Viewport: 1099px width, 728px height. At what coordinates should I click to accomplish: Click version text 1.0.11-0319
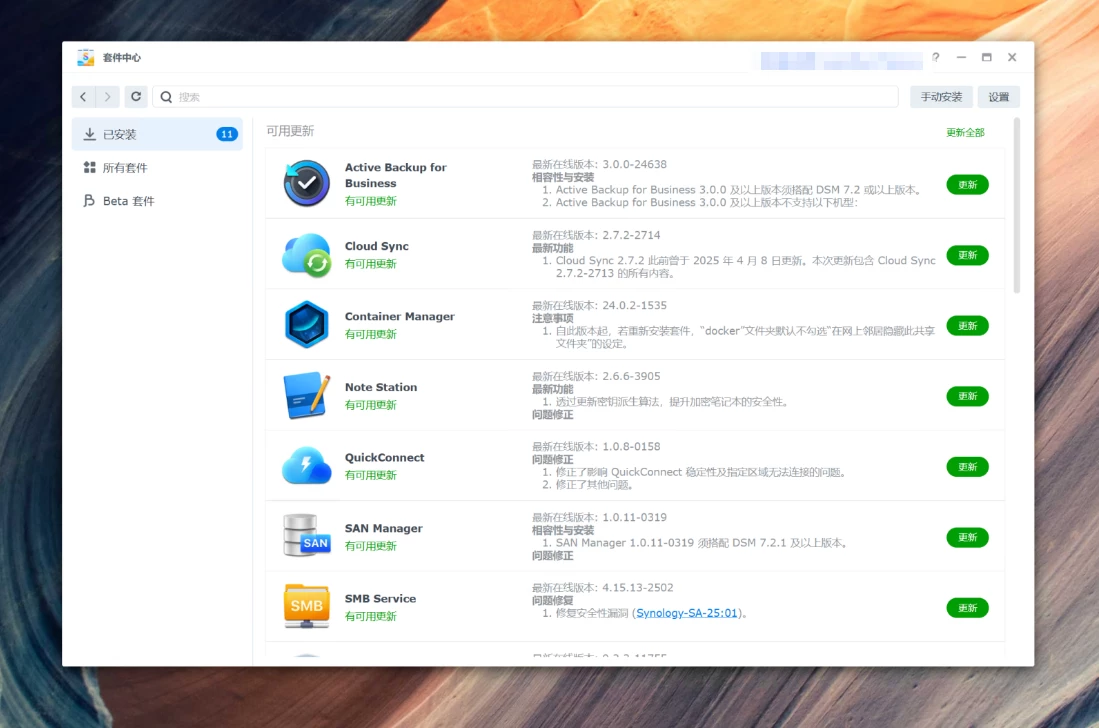tap(634, 517)
